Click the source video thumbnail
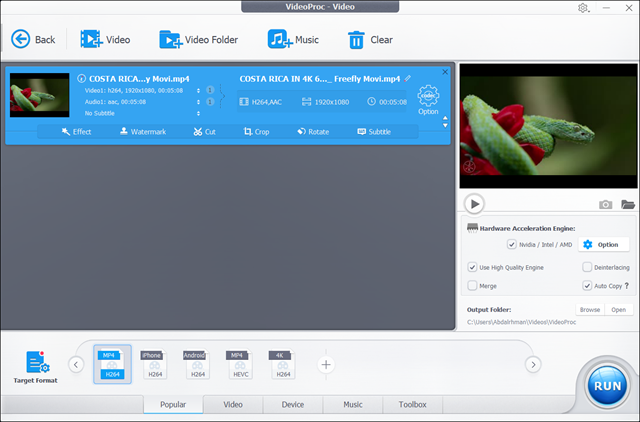Viewport: 640px width, 422px height. [x=40, y=95]
